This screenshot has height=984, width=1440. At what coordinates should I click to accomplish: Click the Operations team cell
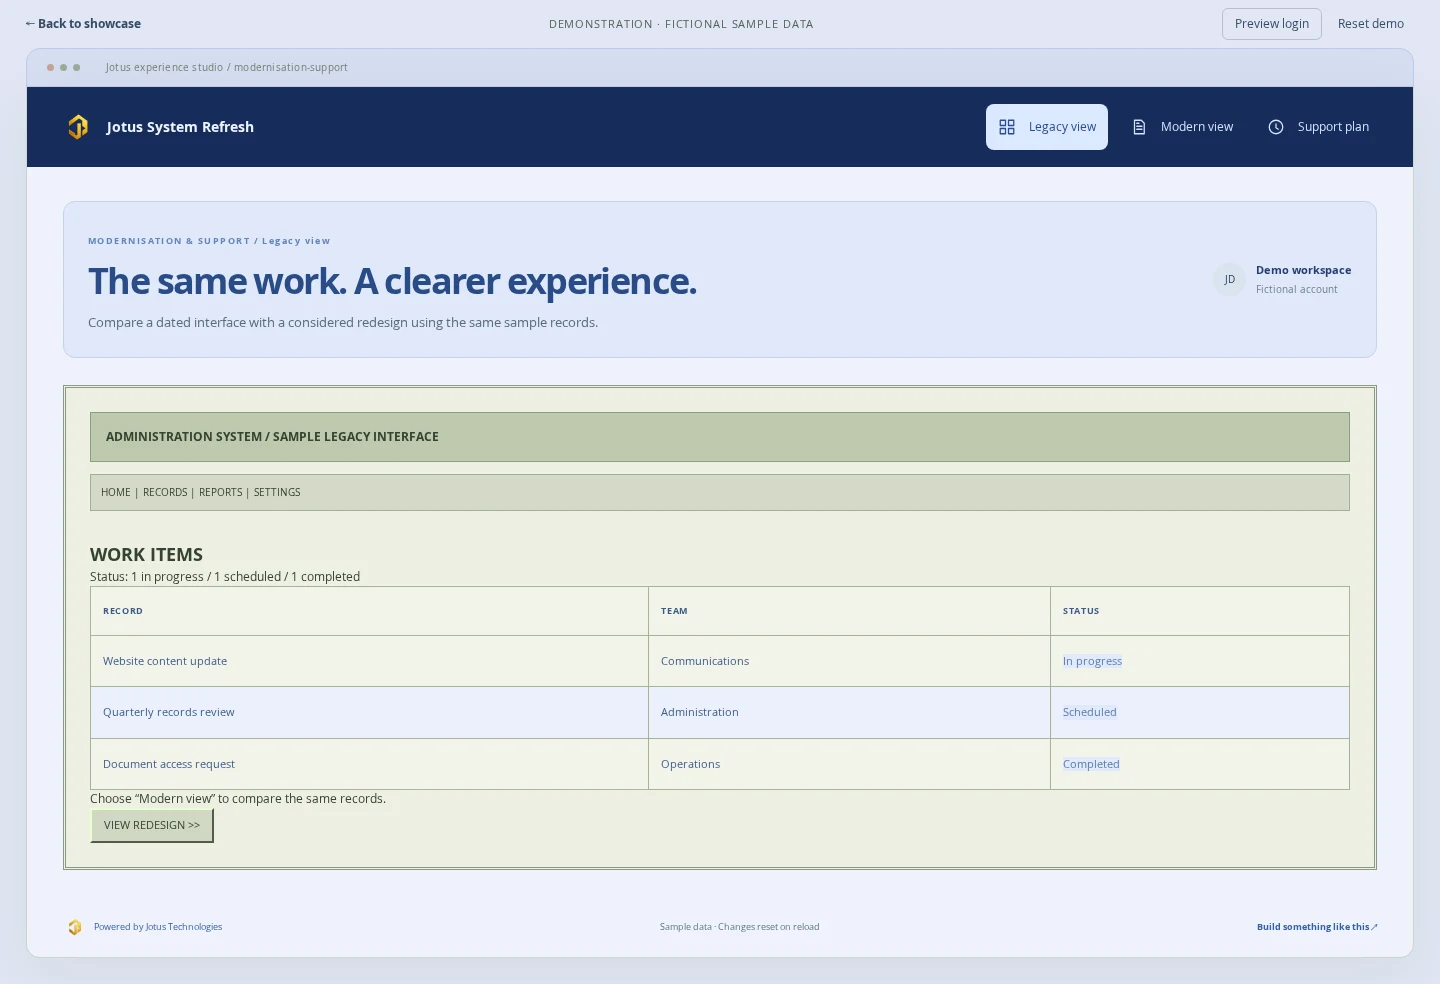pos(849,764)
